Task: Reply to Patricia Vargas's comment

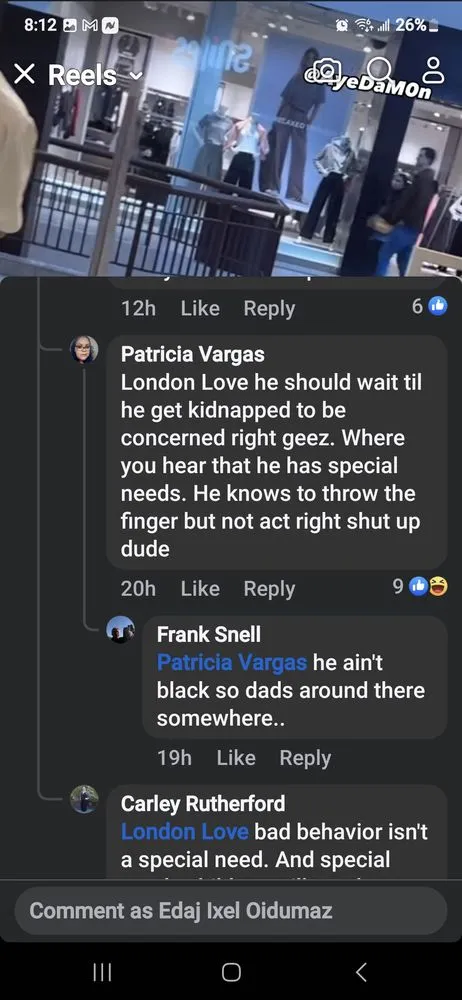Action: [x=269, y=589]
